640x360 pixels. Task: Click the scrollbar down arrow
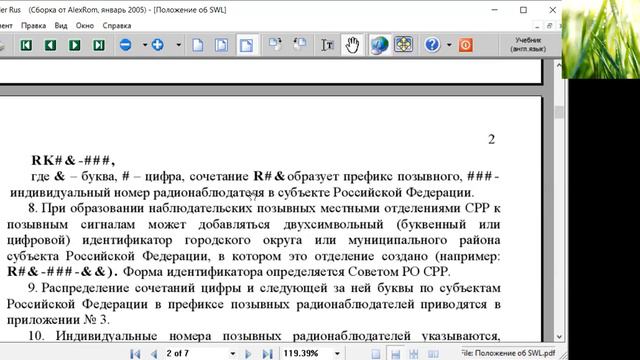pos(559,337)
